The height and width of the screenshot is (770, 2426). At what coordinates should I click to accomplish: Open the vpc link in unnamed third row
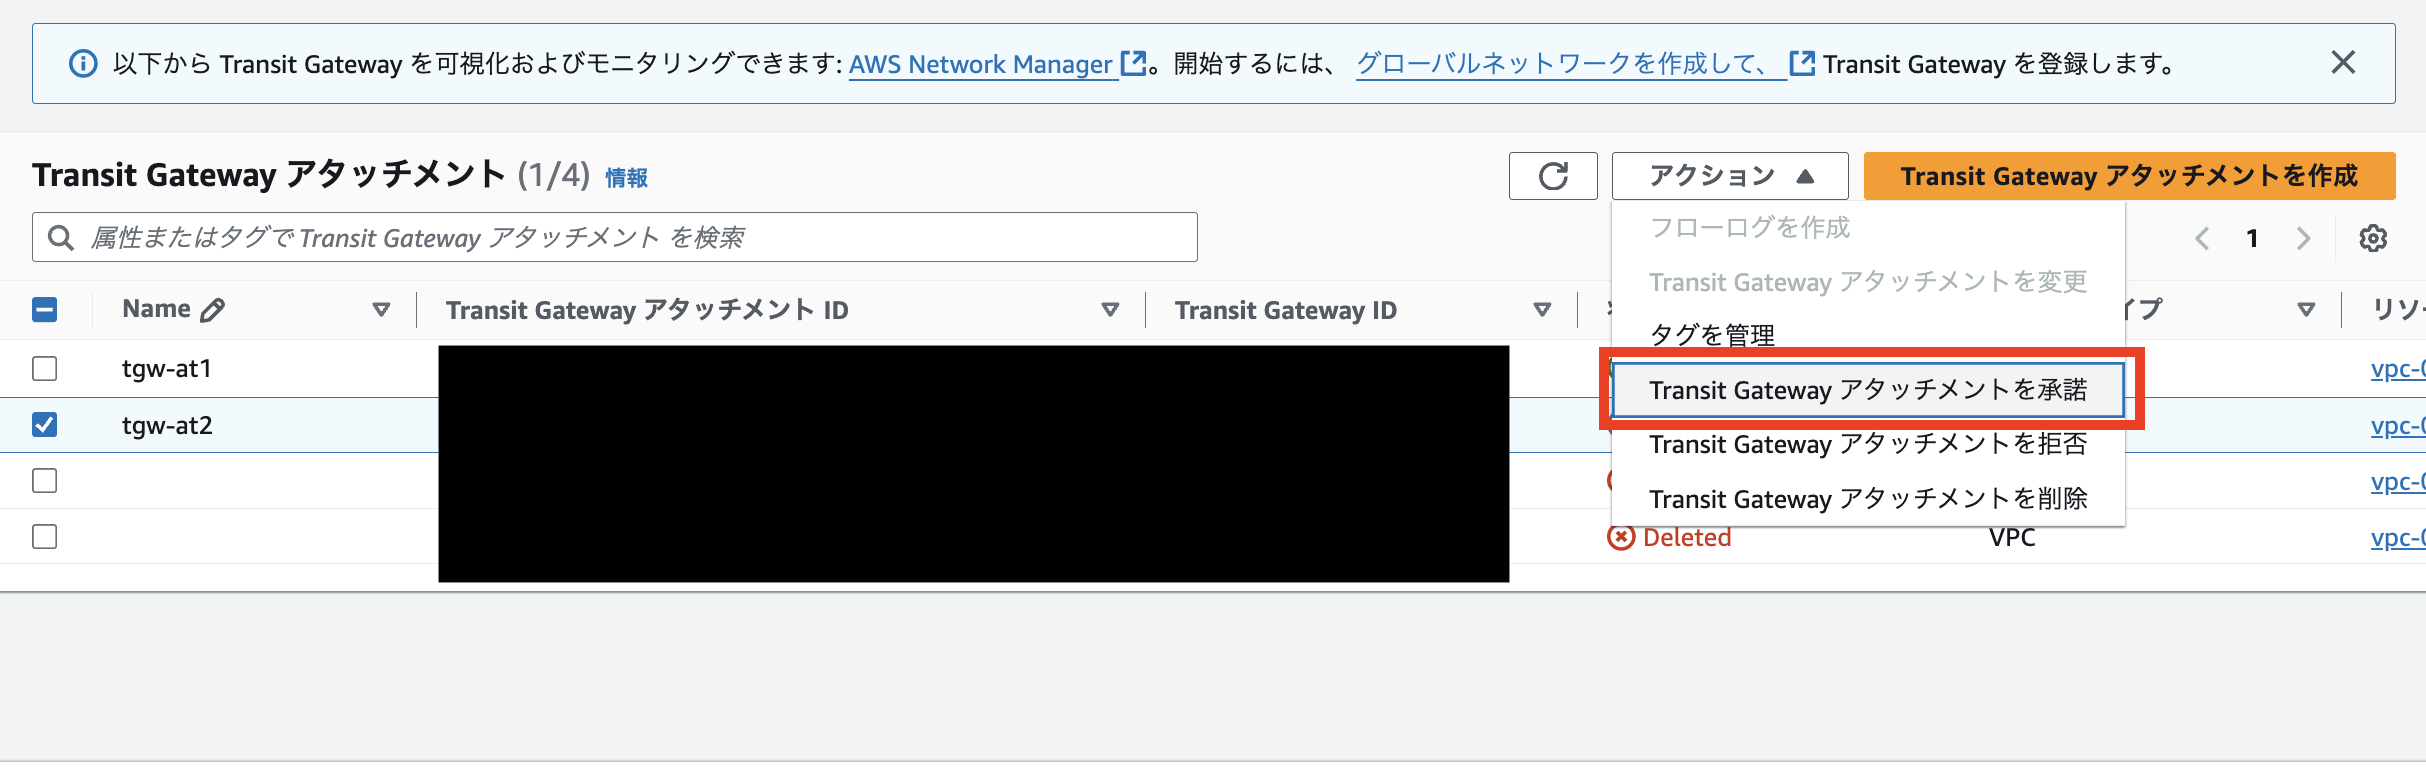[x=2398, y=482]
